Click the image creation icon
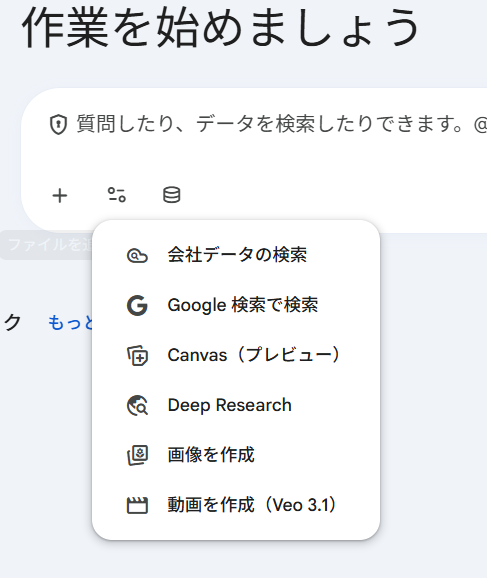487x578 pixels. point(138,455)
